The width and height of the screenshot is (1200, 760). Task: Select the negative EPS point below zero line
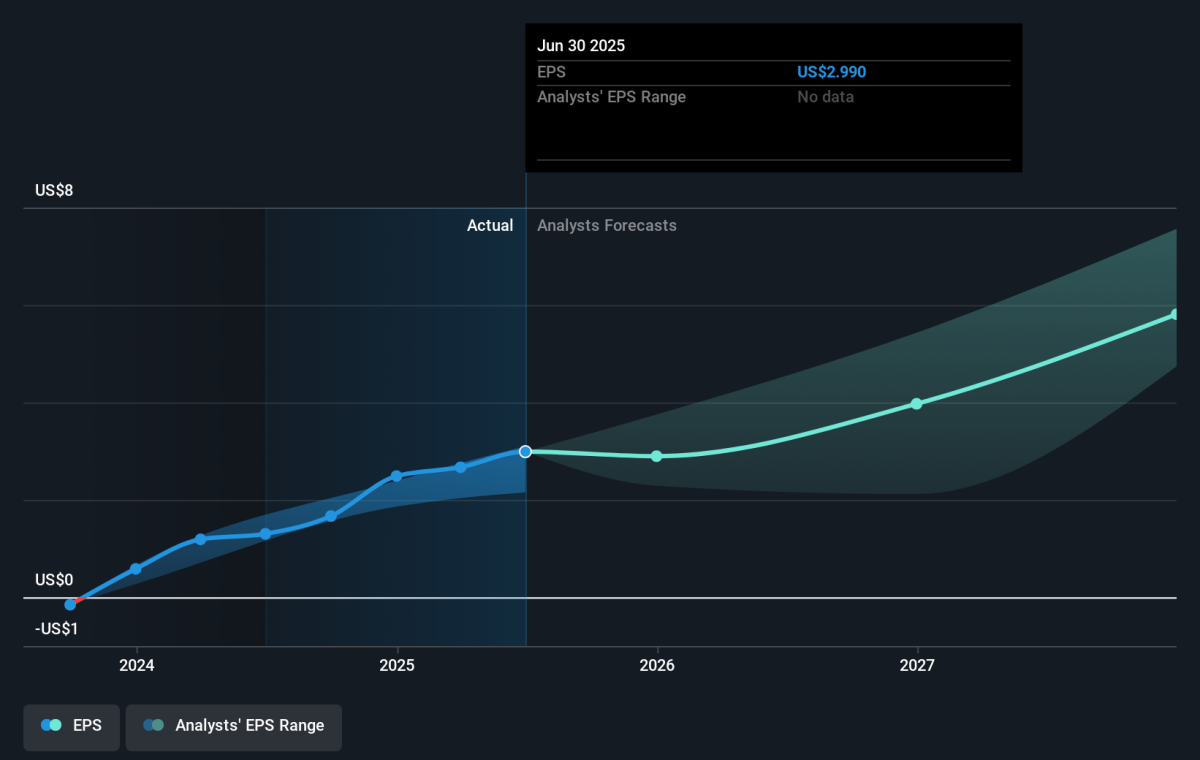(x=70, y=604)
